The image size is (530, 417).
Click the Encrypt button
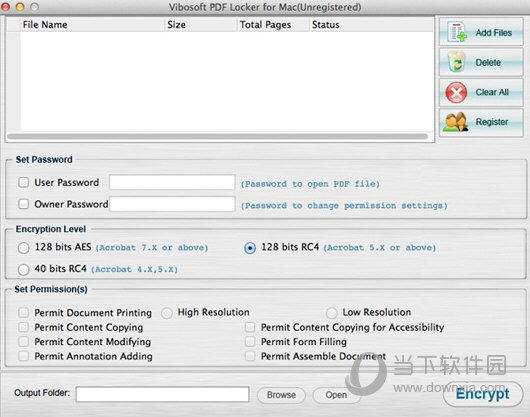[x=483, y=394]
